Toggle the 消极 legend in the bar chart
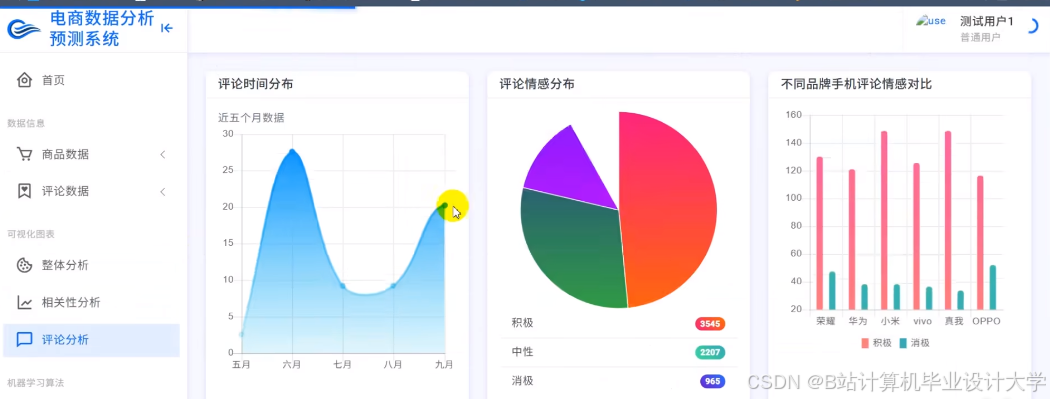 915,343
